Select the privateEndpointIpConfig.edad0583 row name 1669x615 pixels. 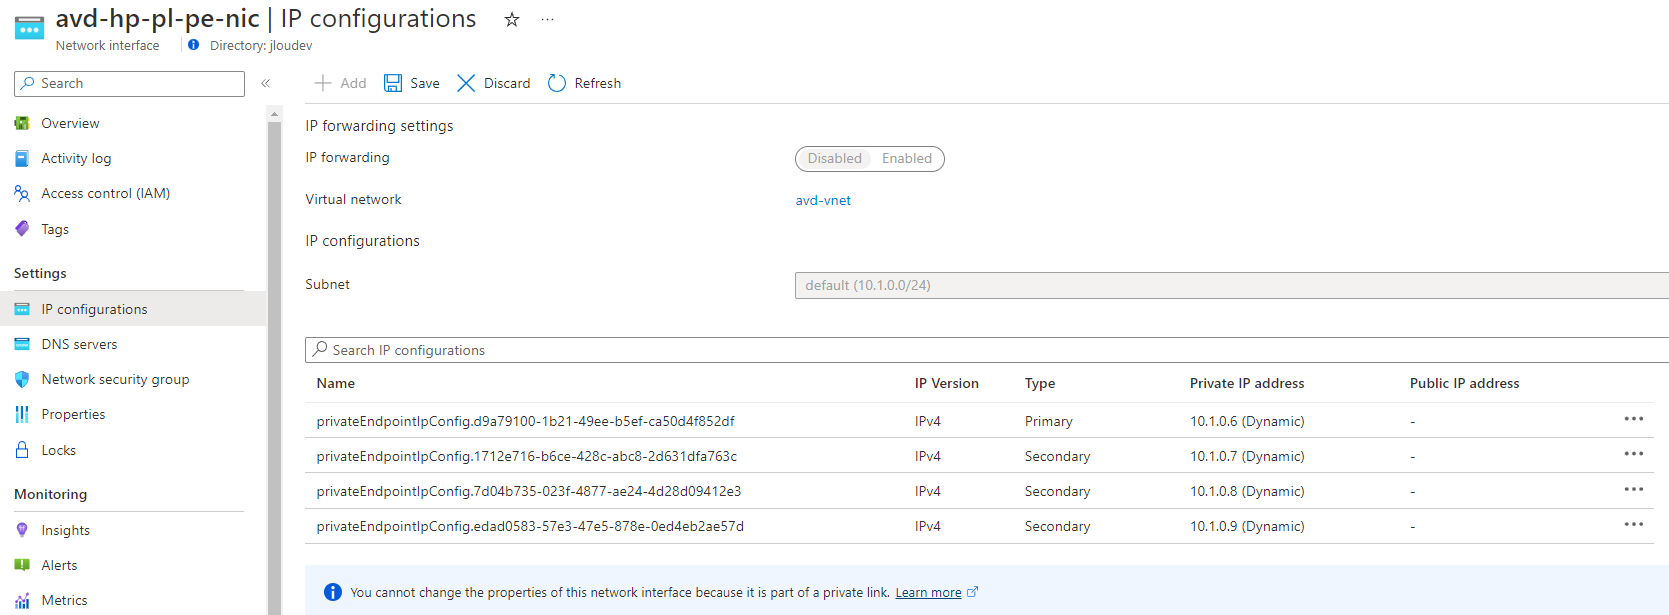(530, 526)
